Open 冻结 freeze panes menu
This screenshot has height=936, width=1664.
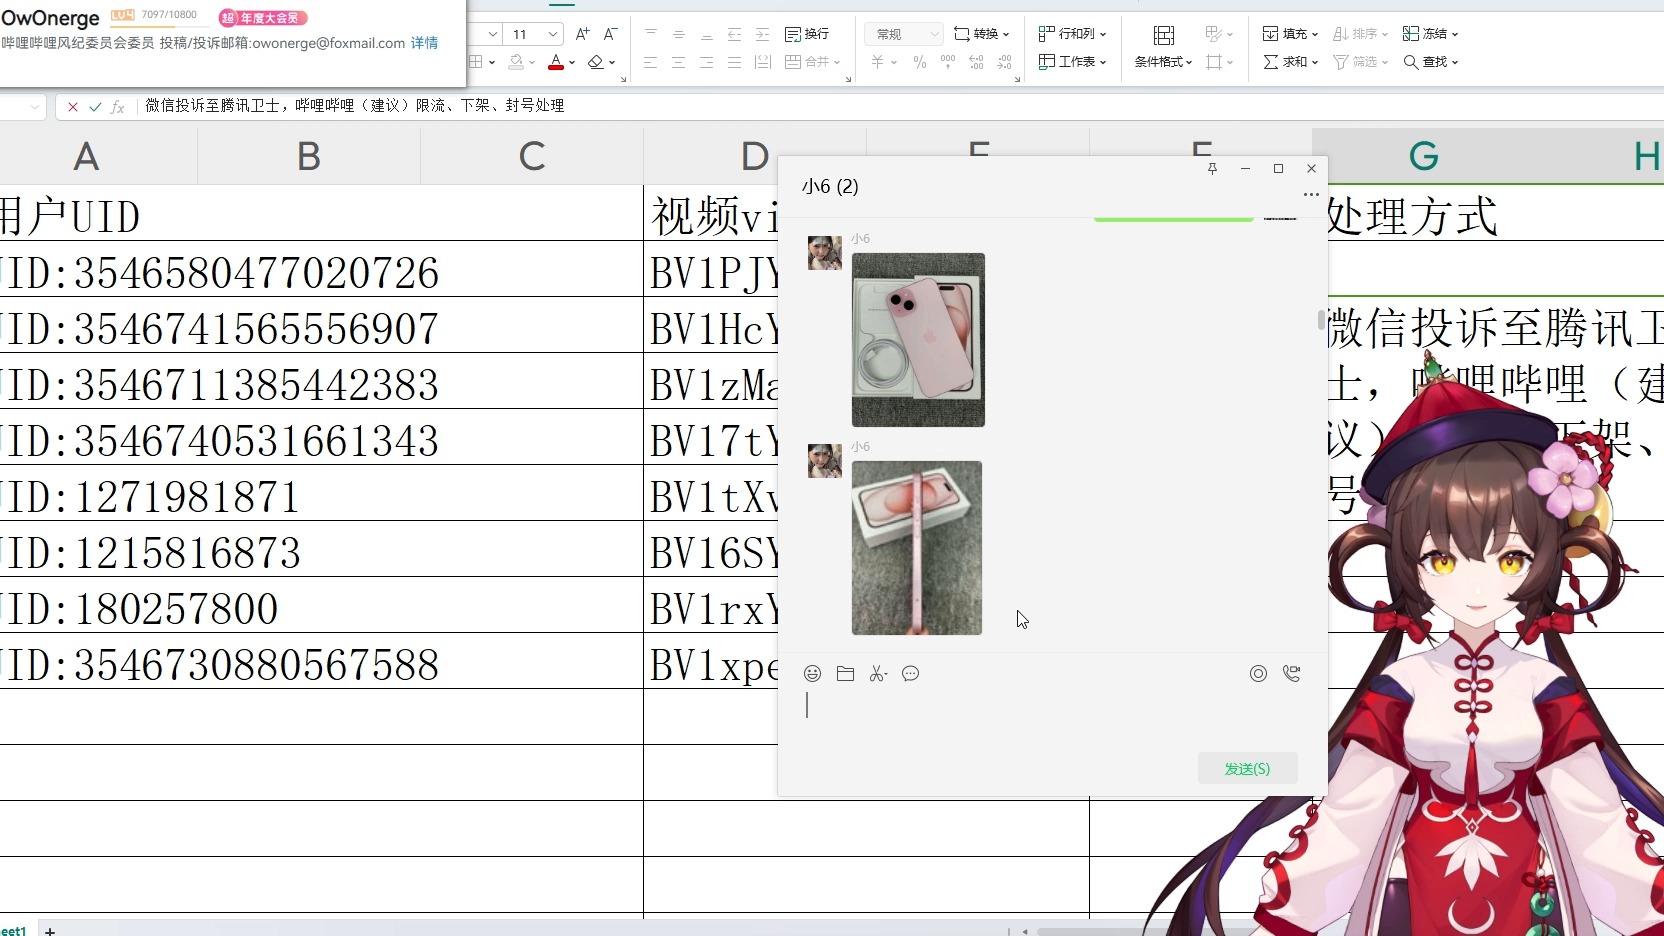tap(1430, 34)
